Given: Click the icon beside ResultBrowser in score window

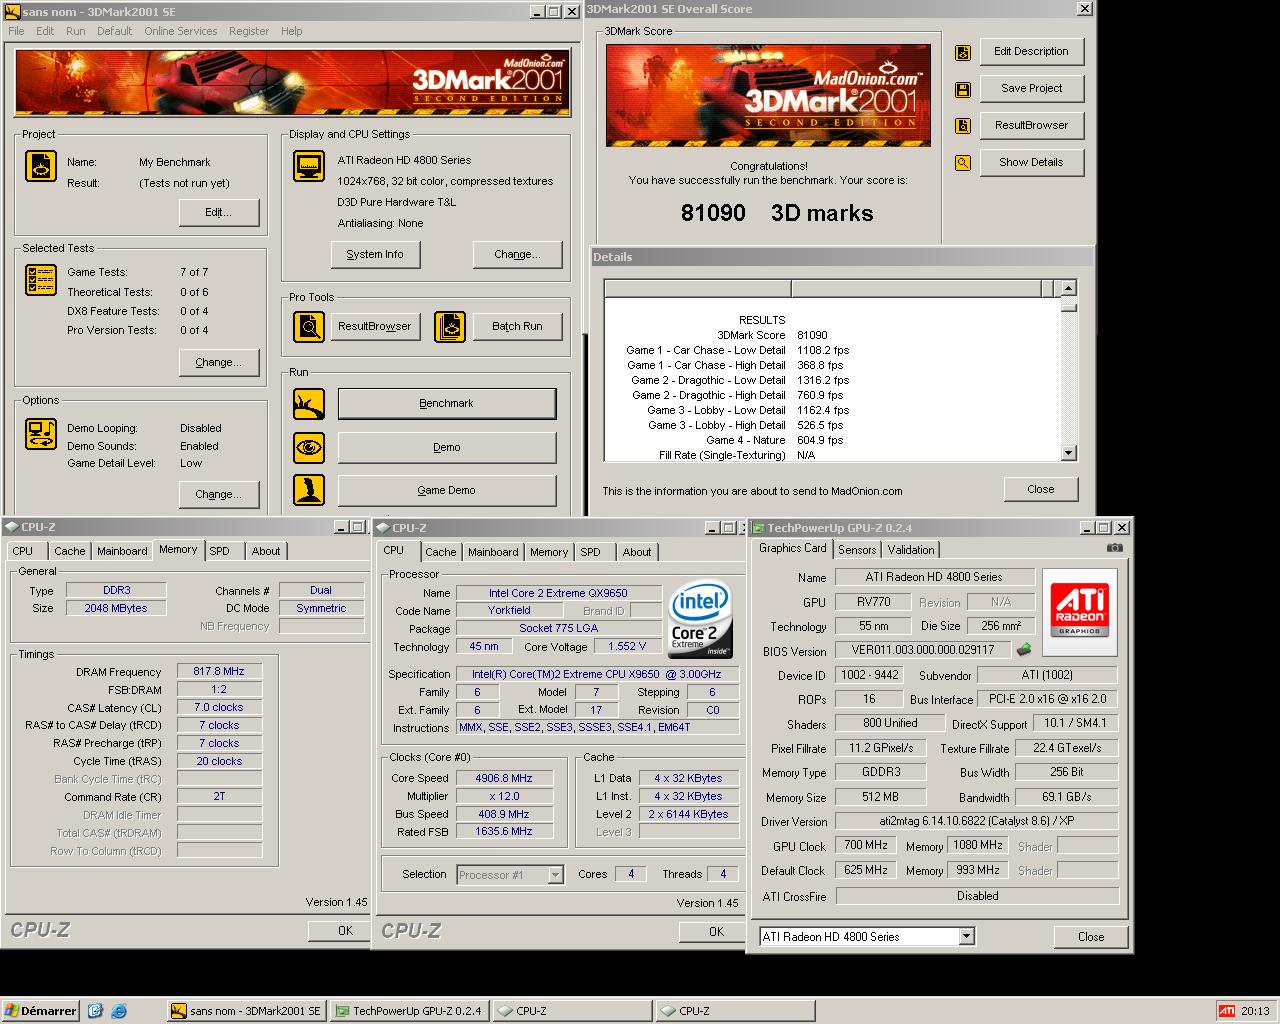Looking at the screenshot, I should pos(963,126).
